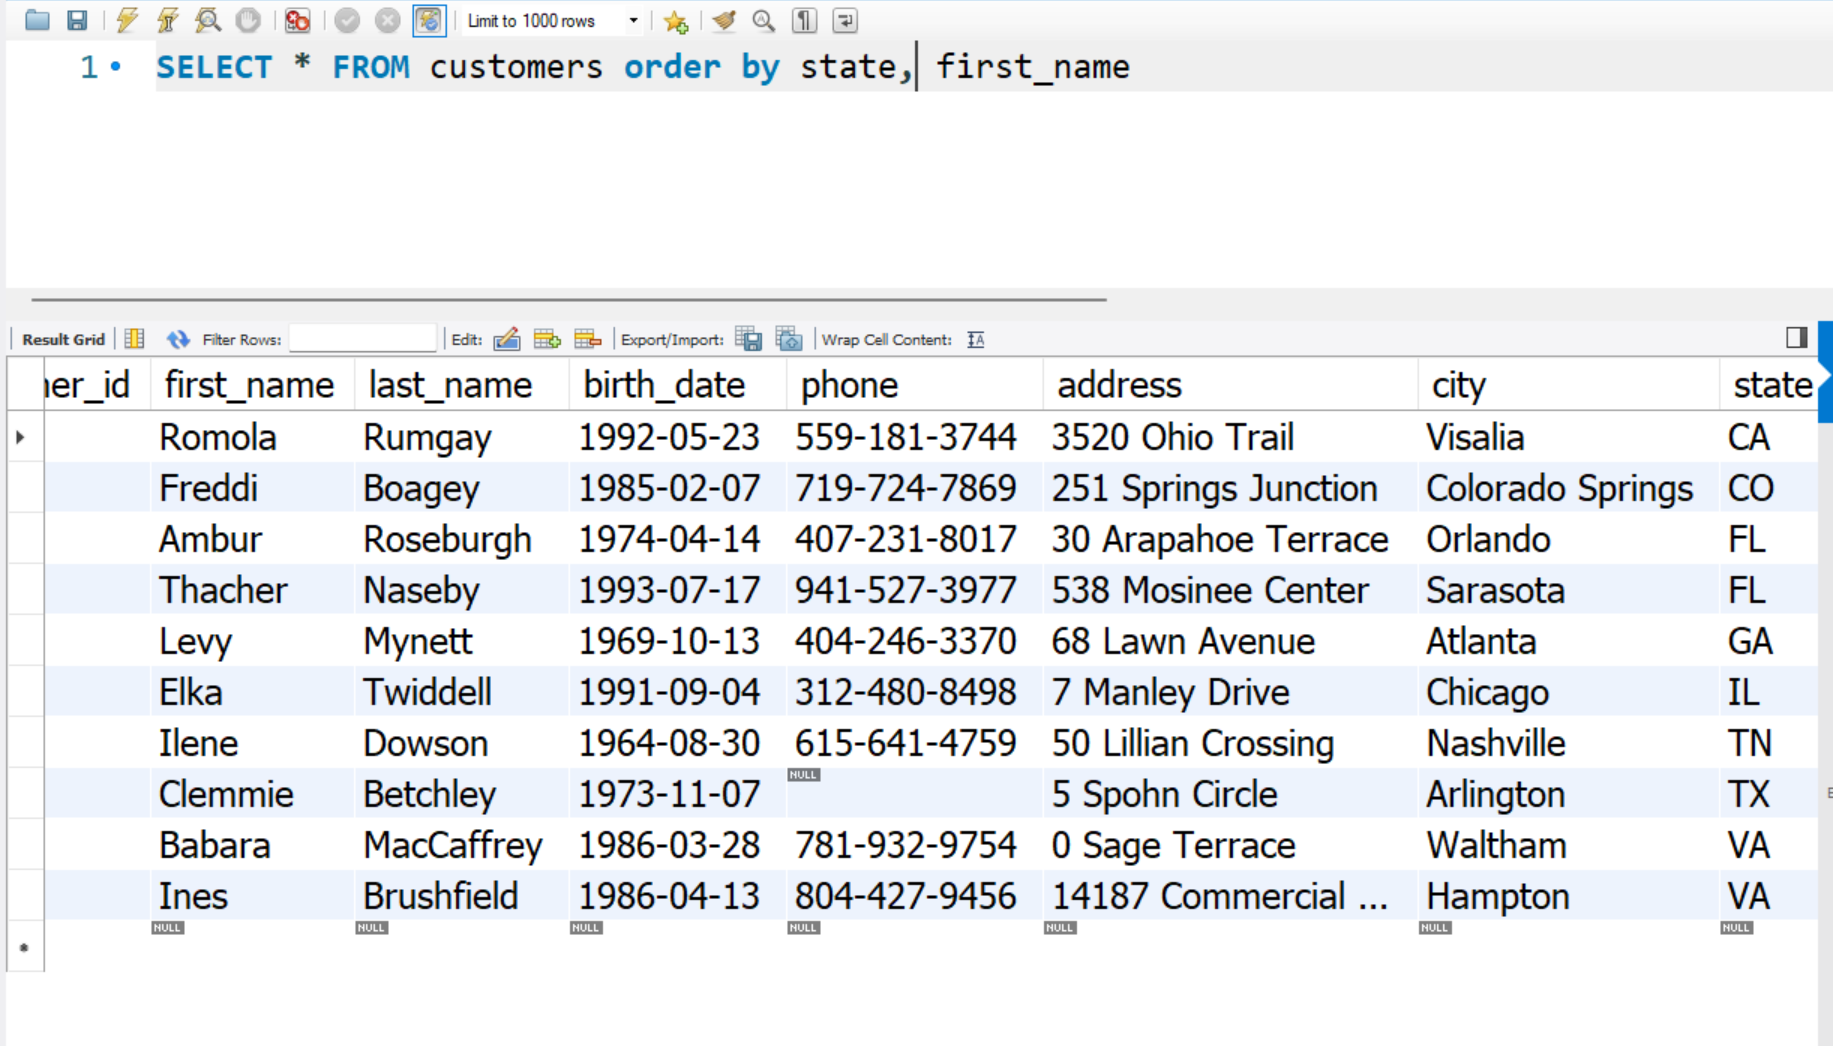Edit current row pencil icon
This screenshot has width=1833, height=1046.
507,339
